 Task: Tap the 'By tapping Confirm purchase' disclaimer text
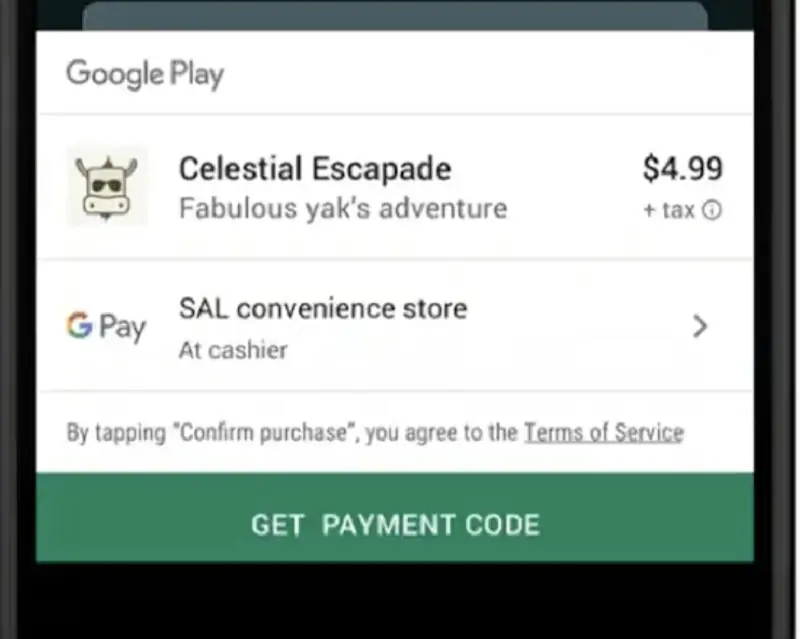click(375, 433)
